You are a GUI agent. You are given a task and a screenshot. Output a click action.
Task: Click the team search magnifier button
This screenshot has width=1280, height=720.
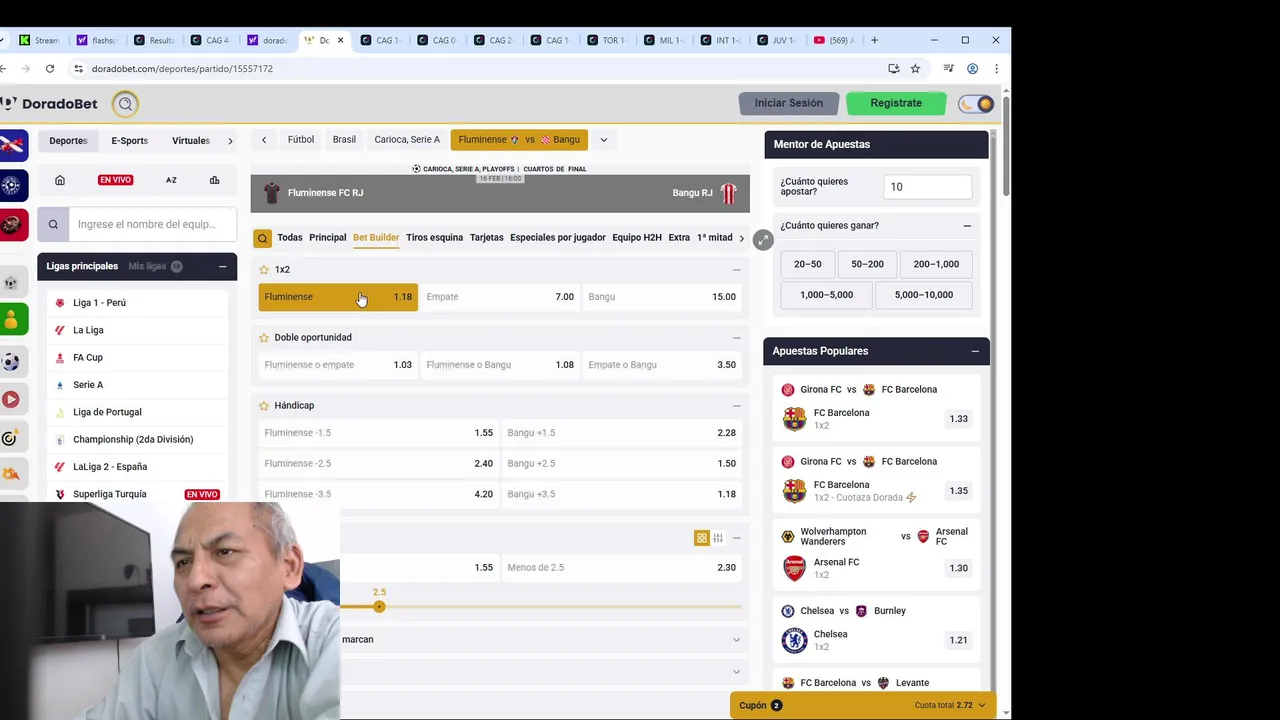pos(53,224)
